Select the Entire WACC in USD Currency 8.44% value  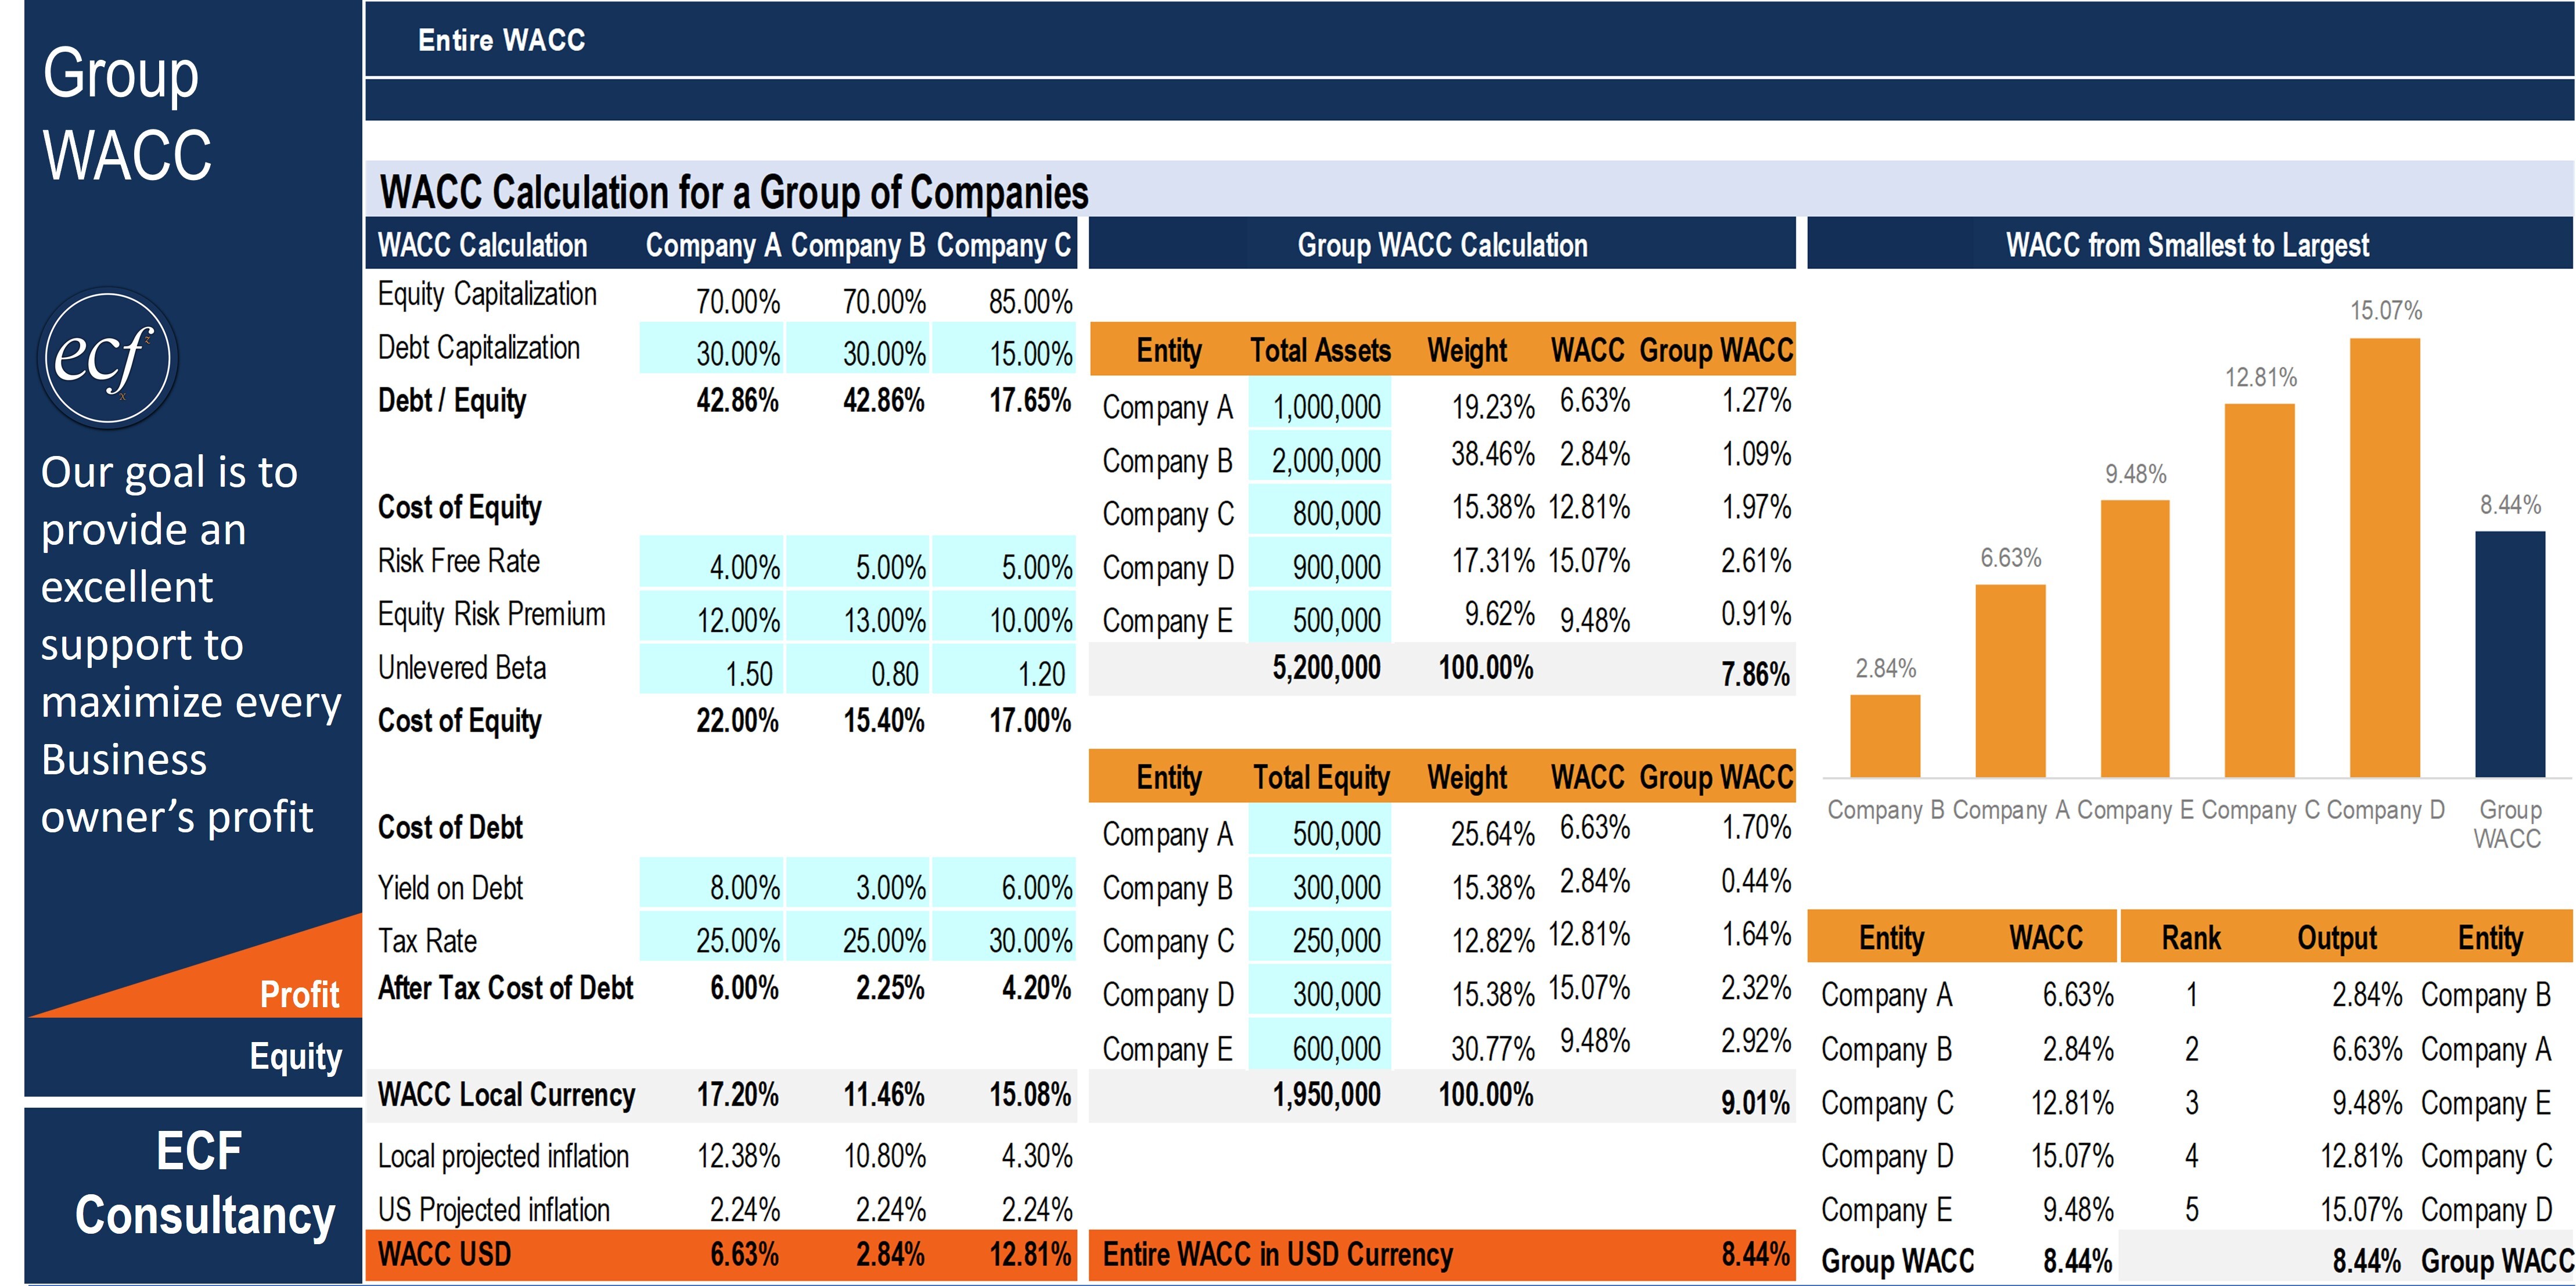coord(1755,1254)
